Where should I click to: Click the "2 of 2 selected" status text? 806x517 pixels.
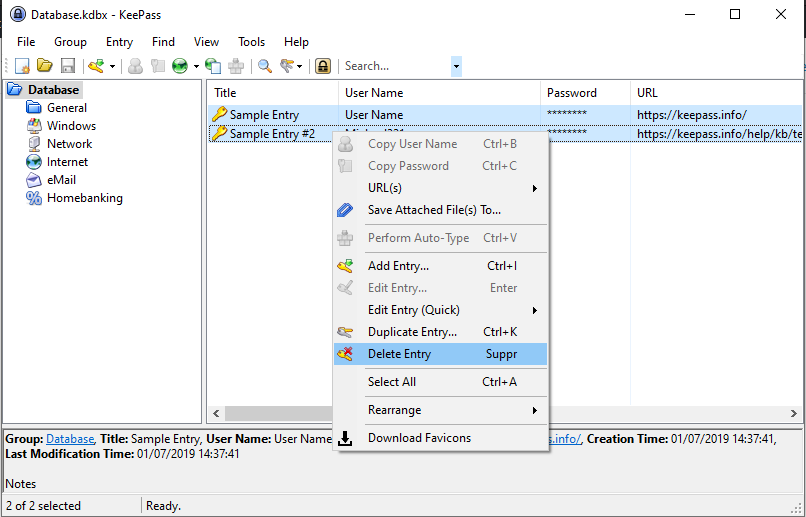pos(43,506)
